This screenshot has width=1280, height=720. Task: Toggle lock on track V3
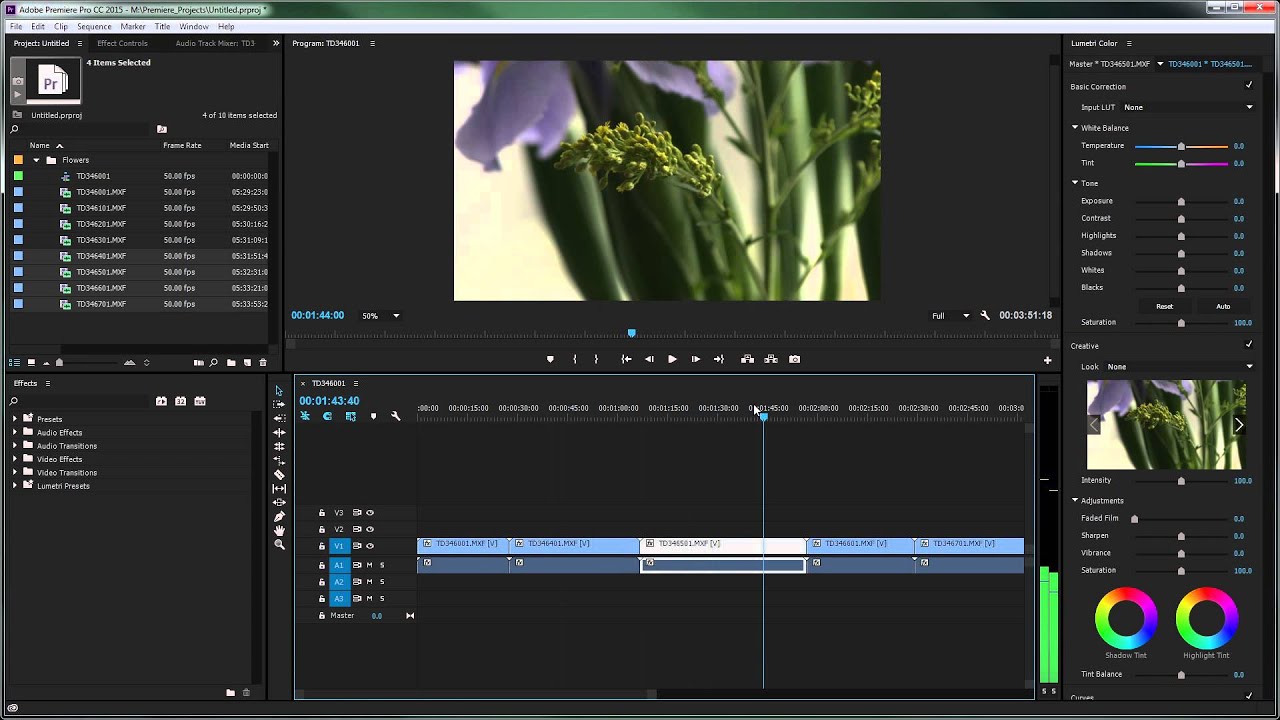click(322, 513)
